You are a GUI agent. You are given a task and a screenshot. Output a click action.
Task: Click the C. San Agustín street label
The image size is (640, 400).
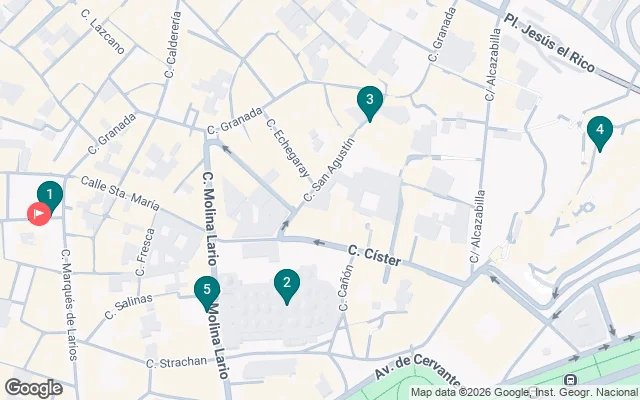pyautogui.click(x=330, y=169)
